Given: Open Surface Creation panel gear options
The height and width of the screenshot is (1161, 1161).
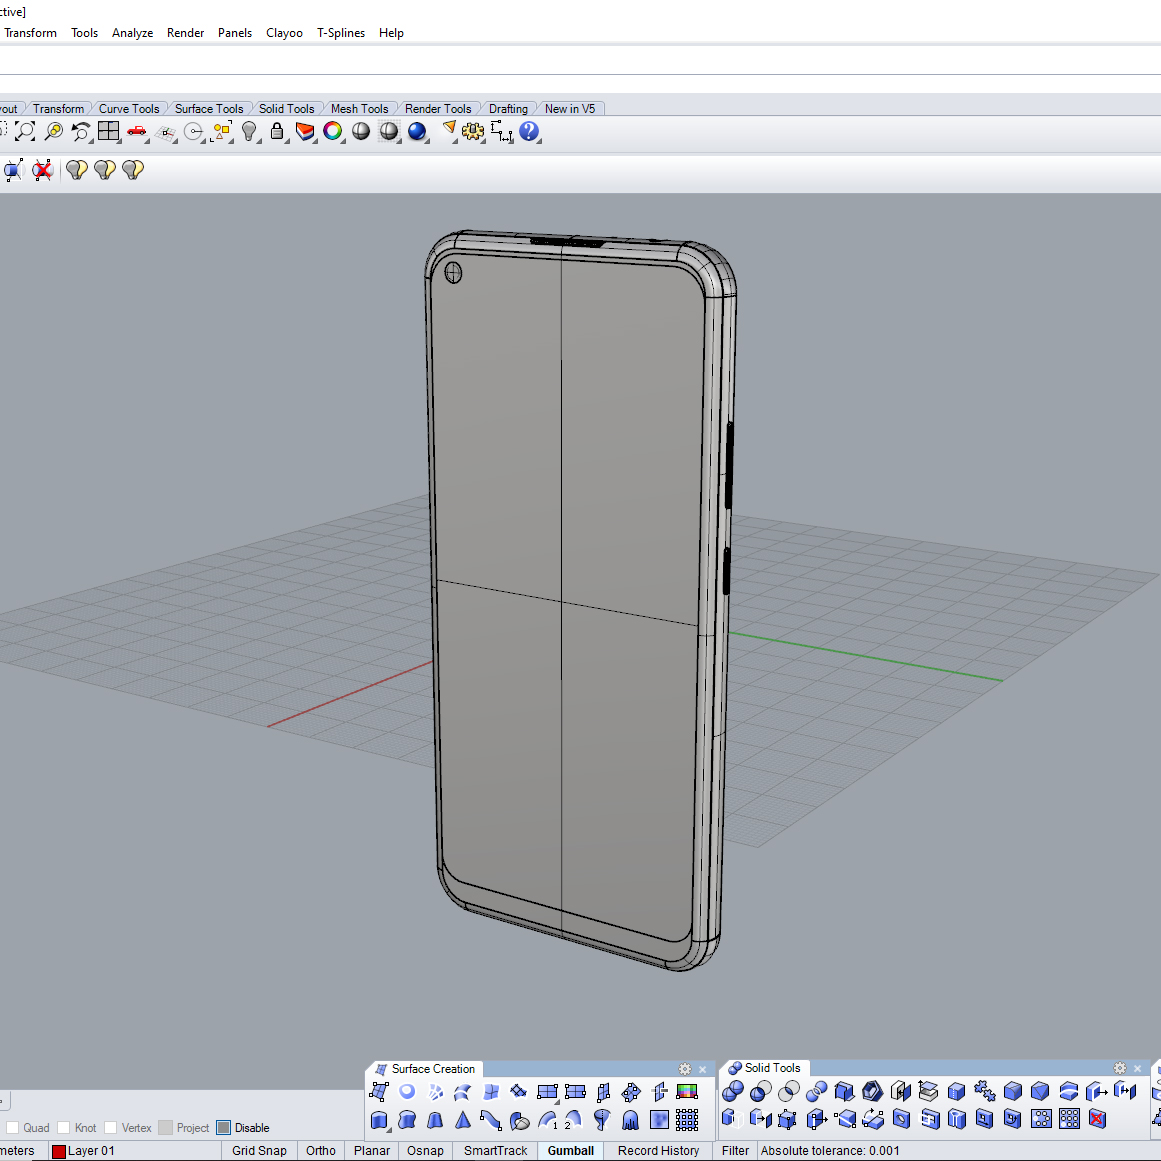Looking at the screenshot, I should [x=685, y=1069].
